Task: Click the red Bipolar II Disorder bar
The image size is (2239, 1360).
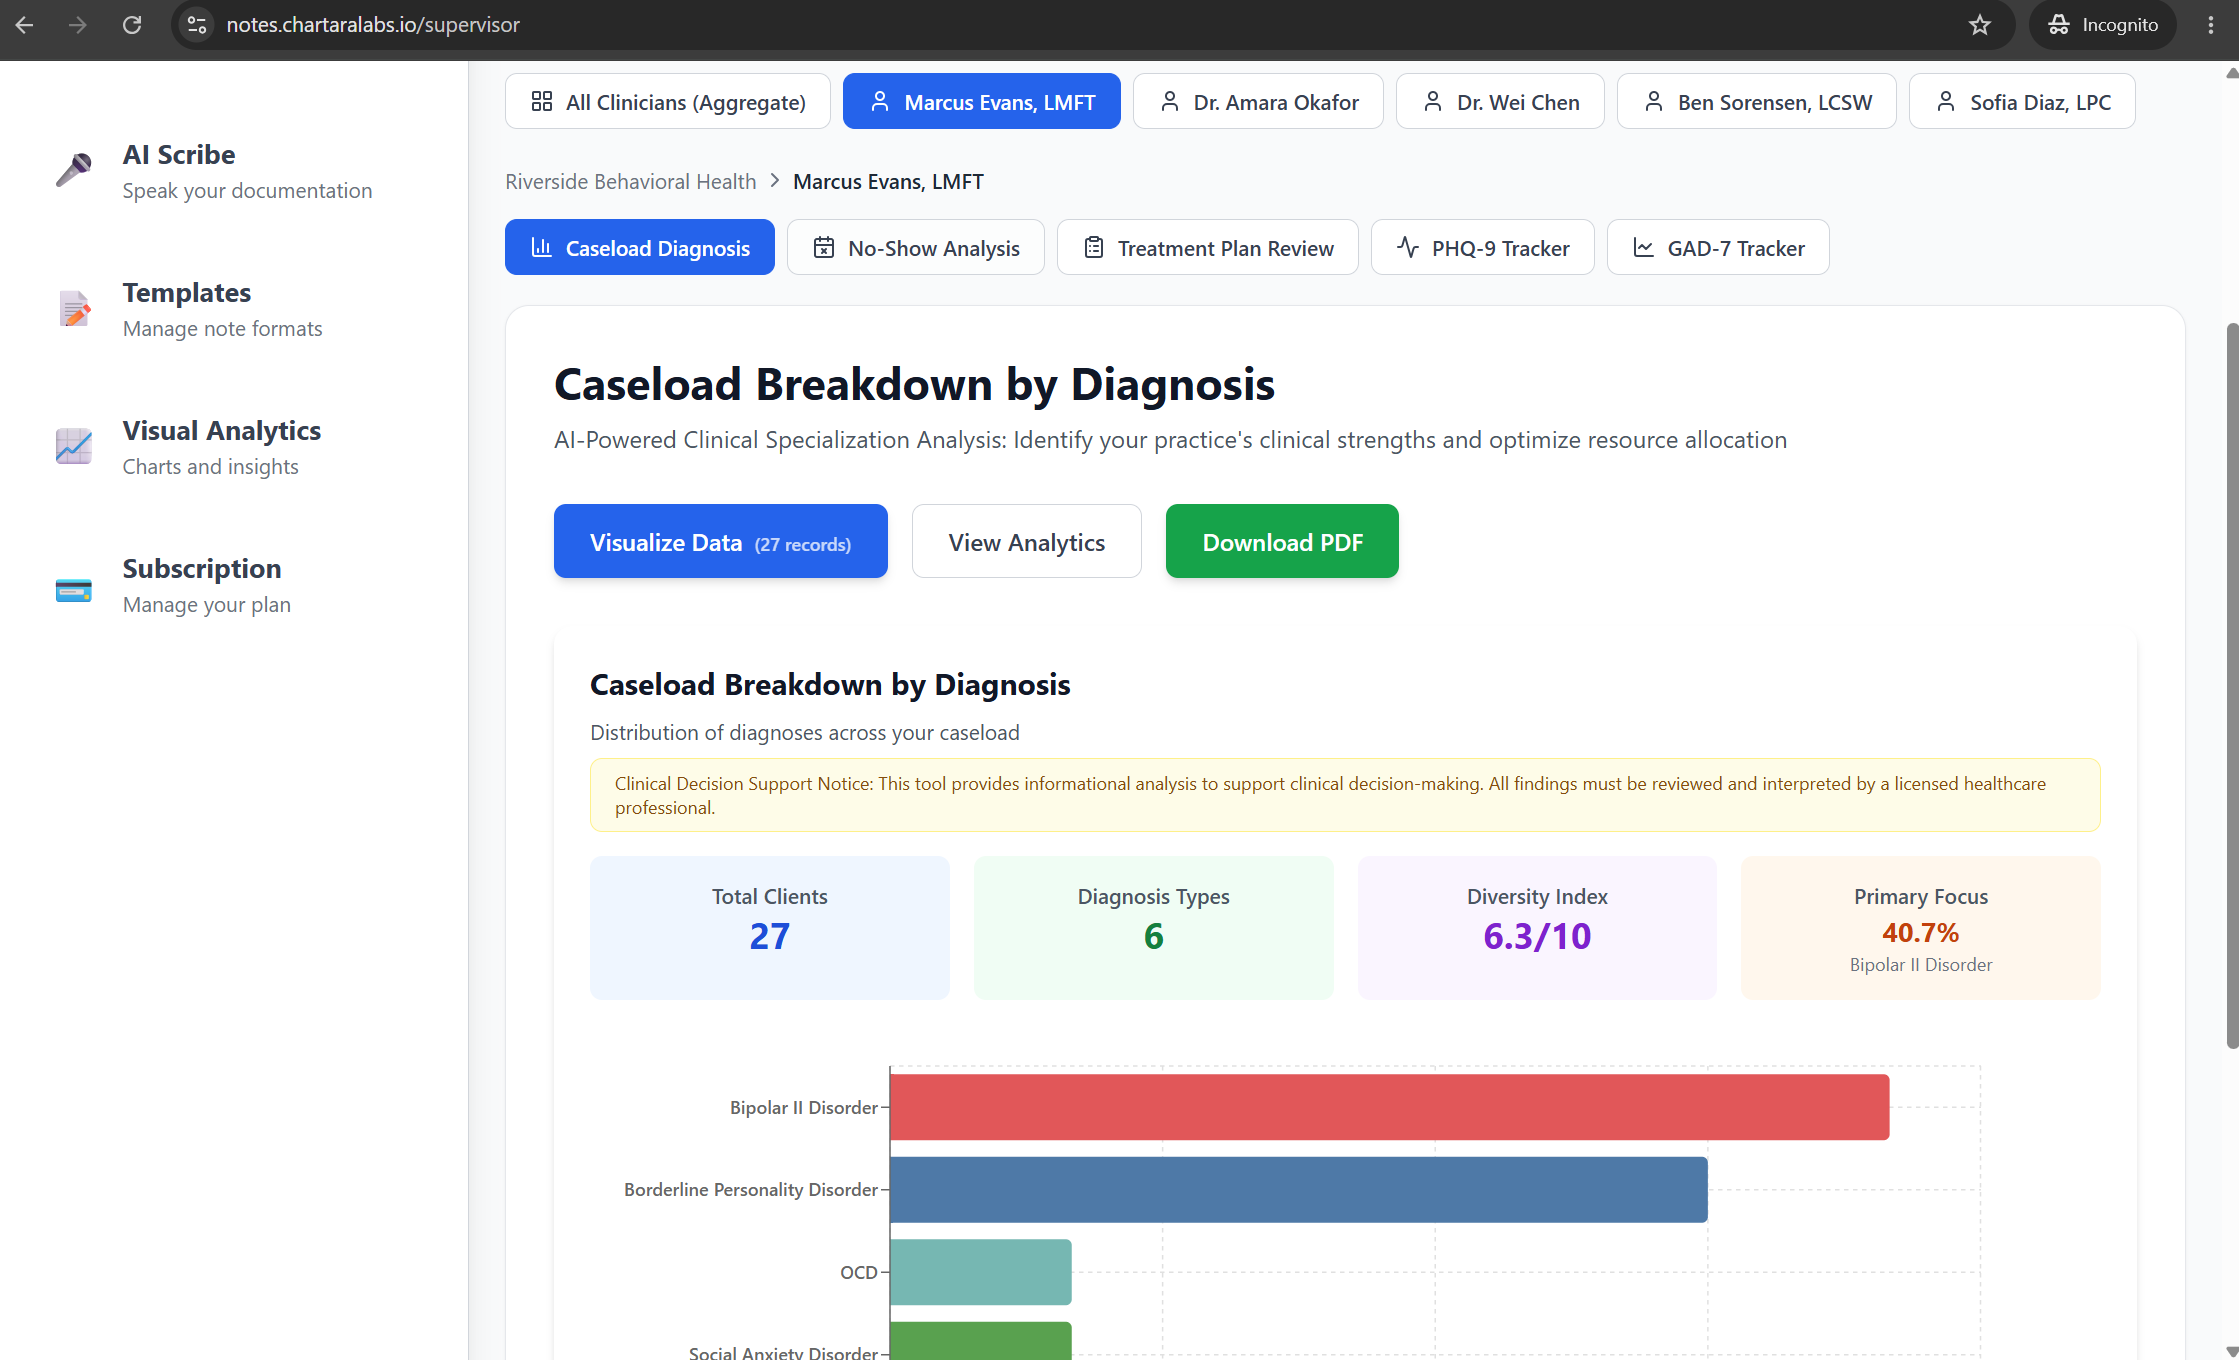Action: [x=1390, y=1107]
